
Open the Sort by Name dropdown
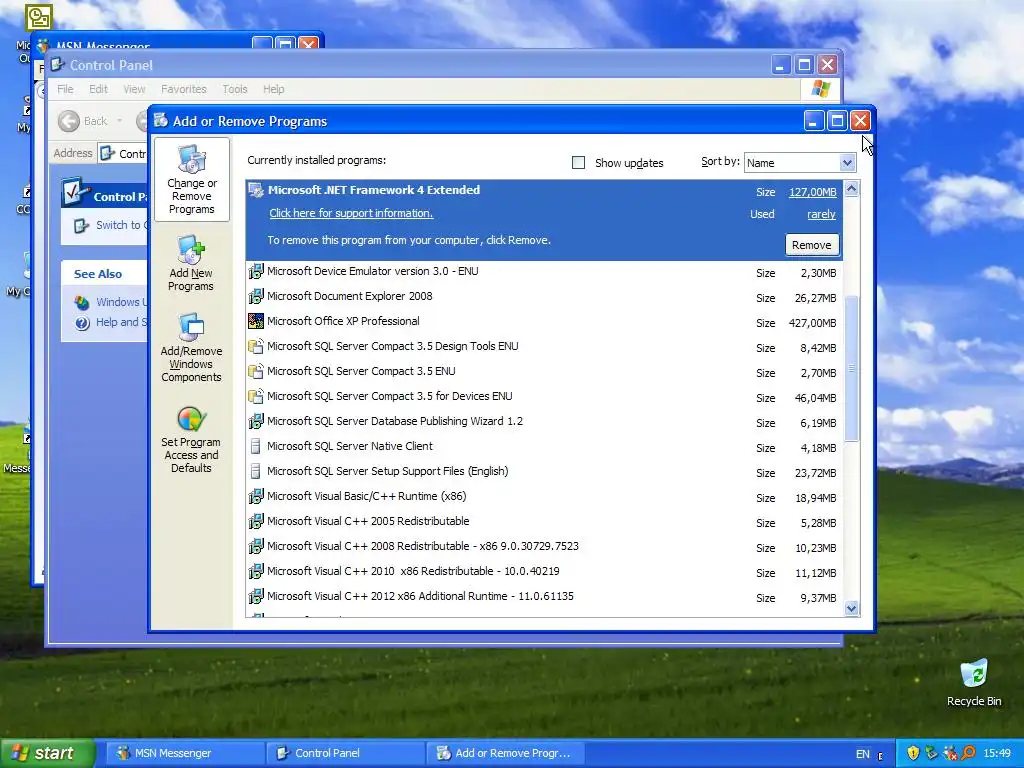pos(847,163)
